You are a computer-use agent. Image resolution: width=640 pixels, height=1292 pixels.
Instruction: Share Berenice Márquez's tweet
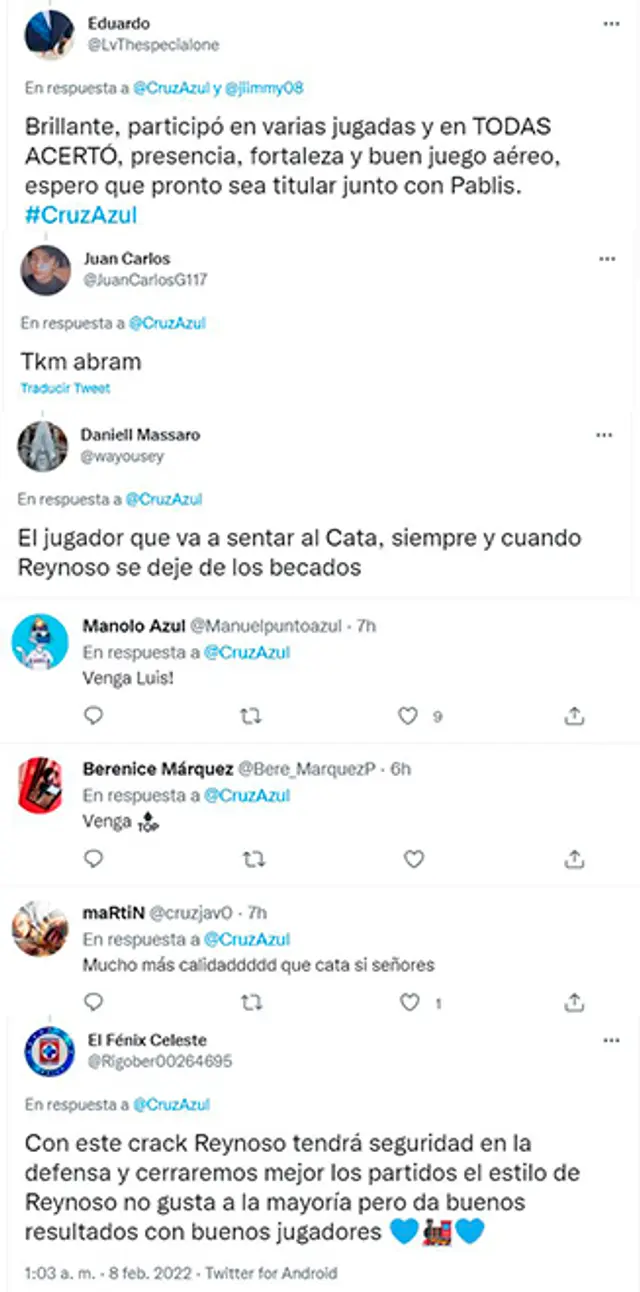(x=574, y=859)
